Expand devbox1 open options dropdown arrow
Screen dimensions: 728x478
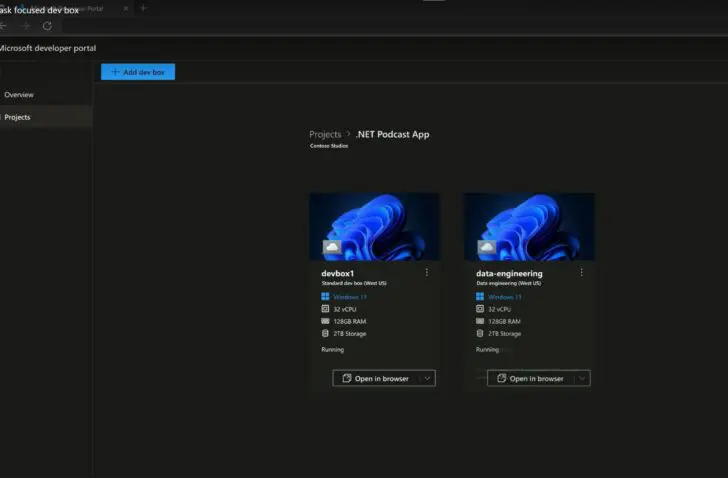(x=427, y=378)
